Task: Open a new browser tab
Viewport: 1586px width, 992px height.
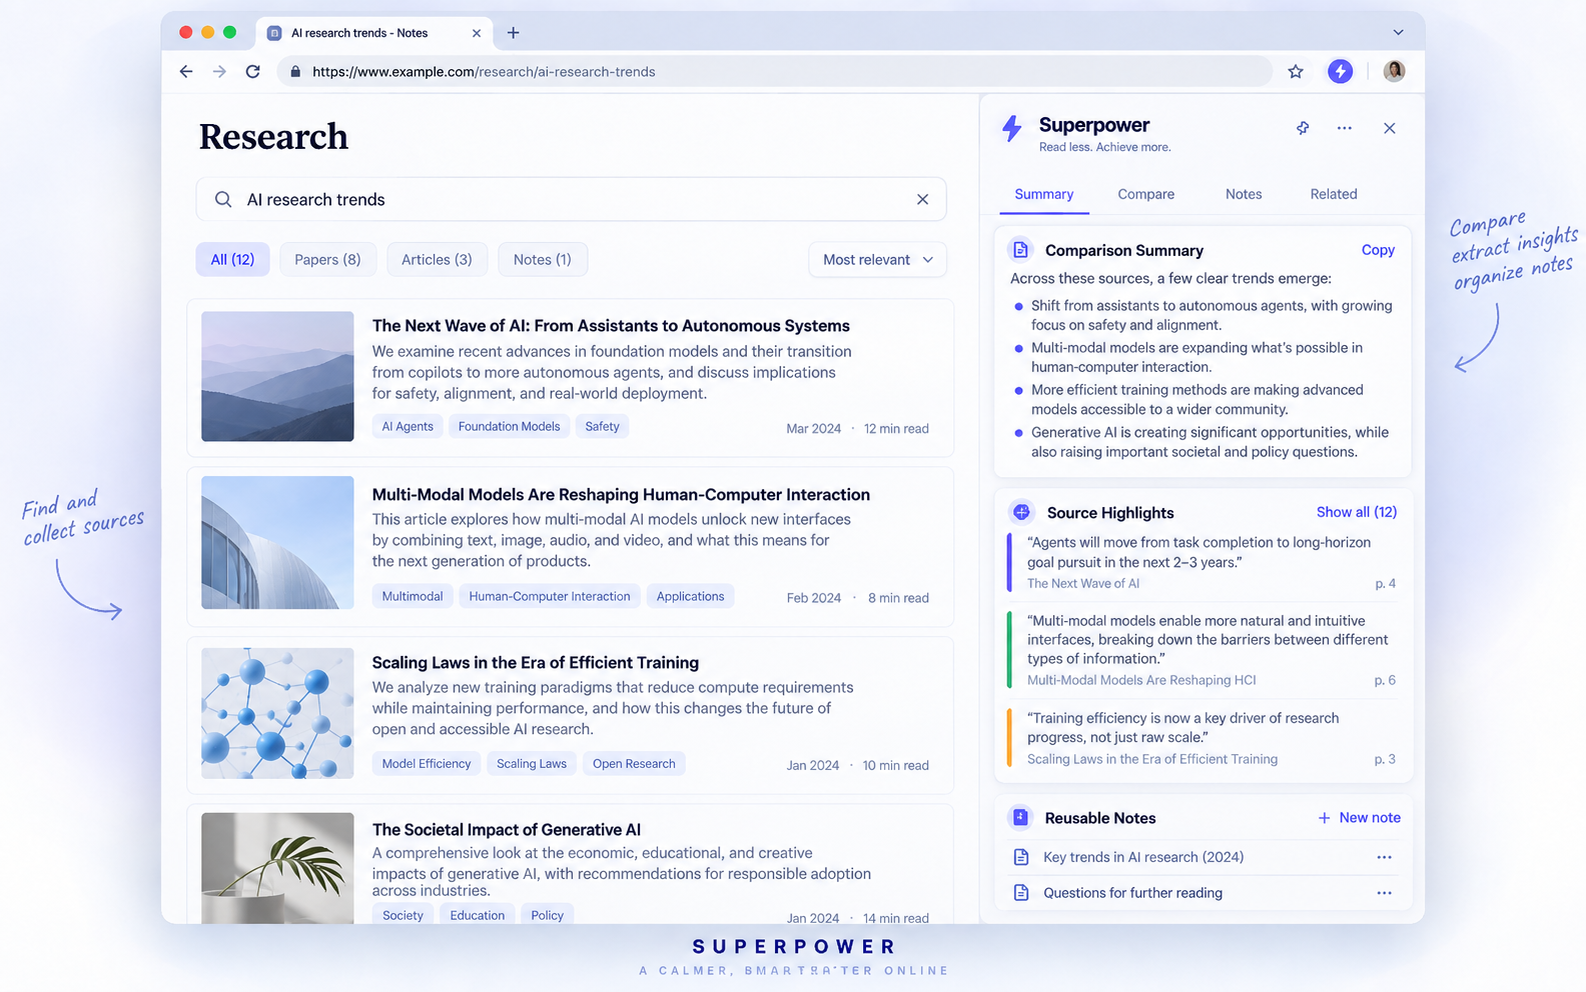Action: click(x=513, y=33)
